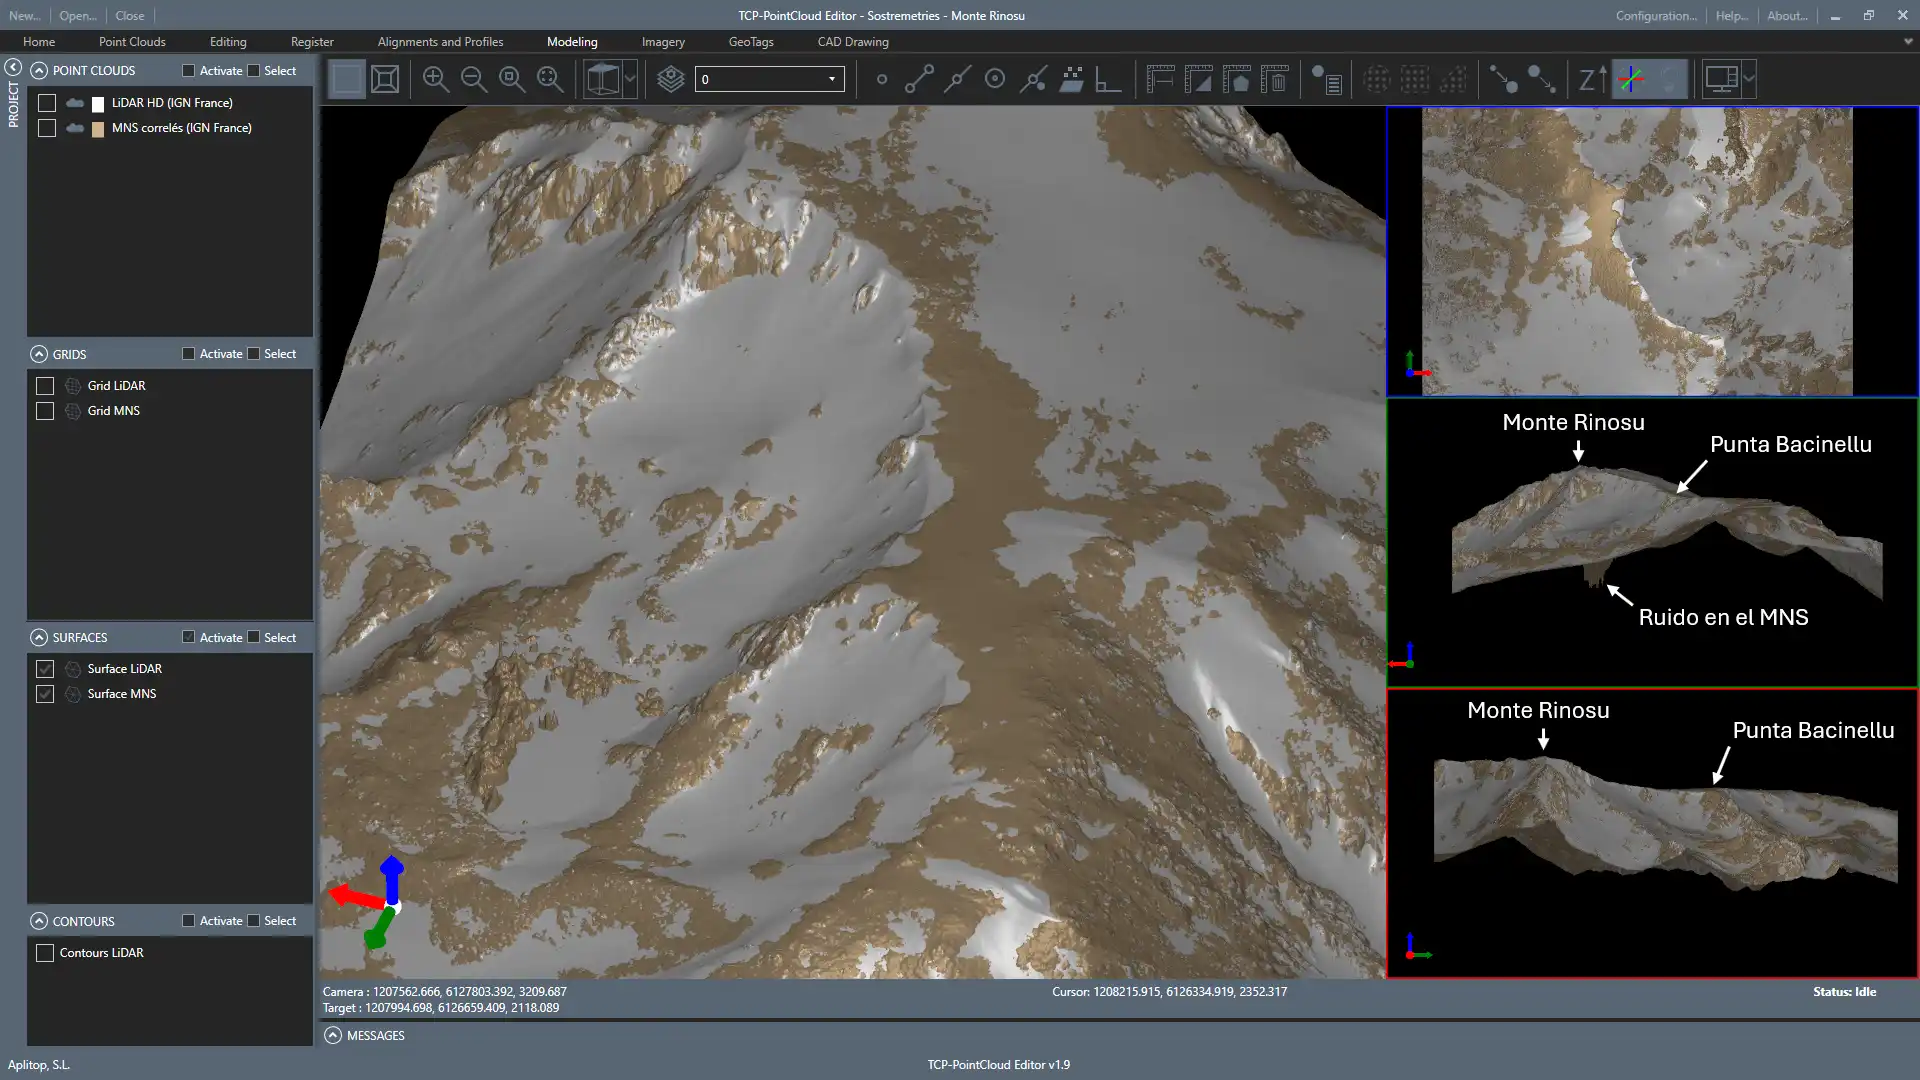Collapse the SURFACES section
This screenshot has width=1920, height=1080.
point(39,638)
